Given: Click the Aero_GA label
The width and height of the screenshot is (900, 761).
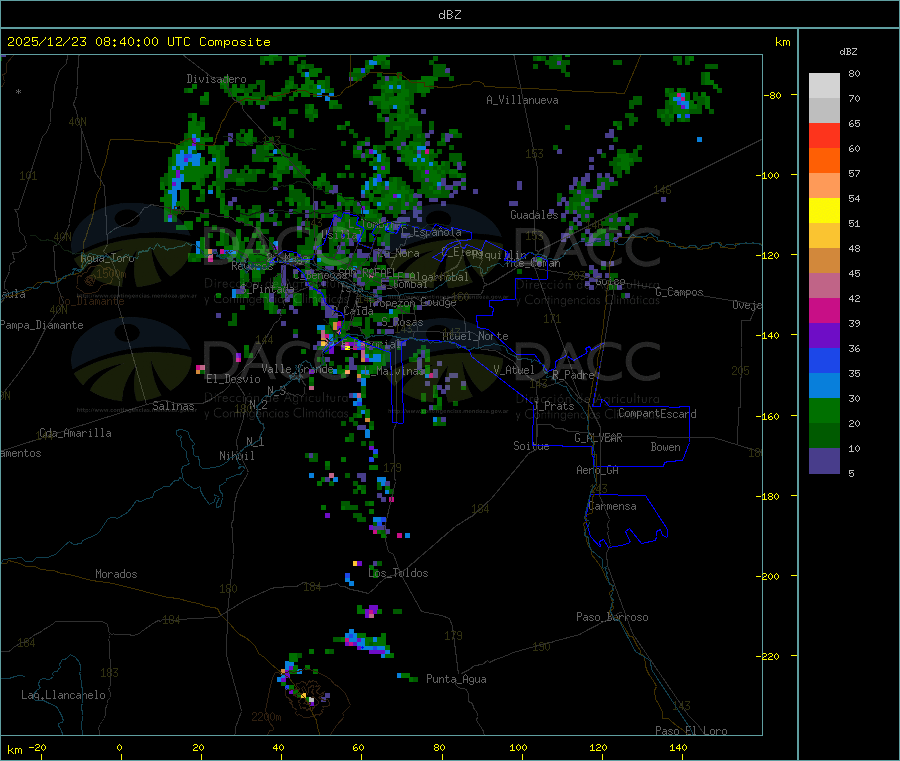Looking at the screenshot, I should tap(598, 470).
